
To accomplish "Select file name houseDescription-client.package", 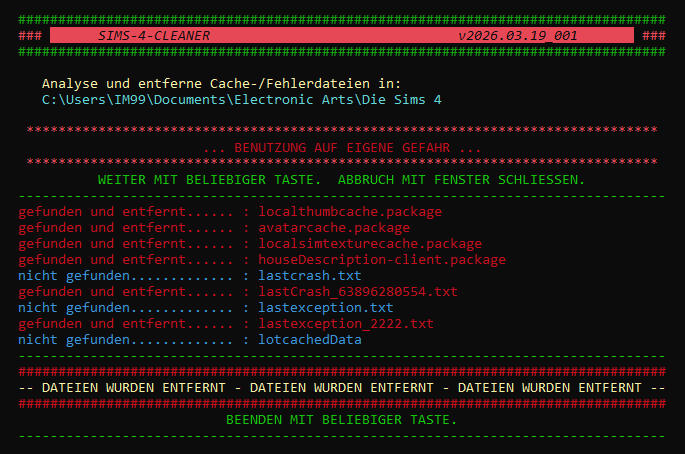I will pos(382,260).
